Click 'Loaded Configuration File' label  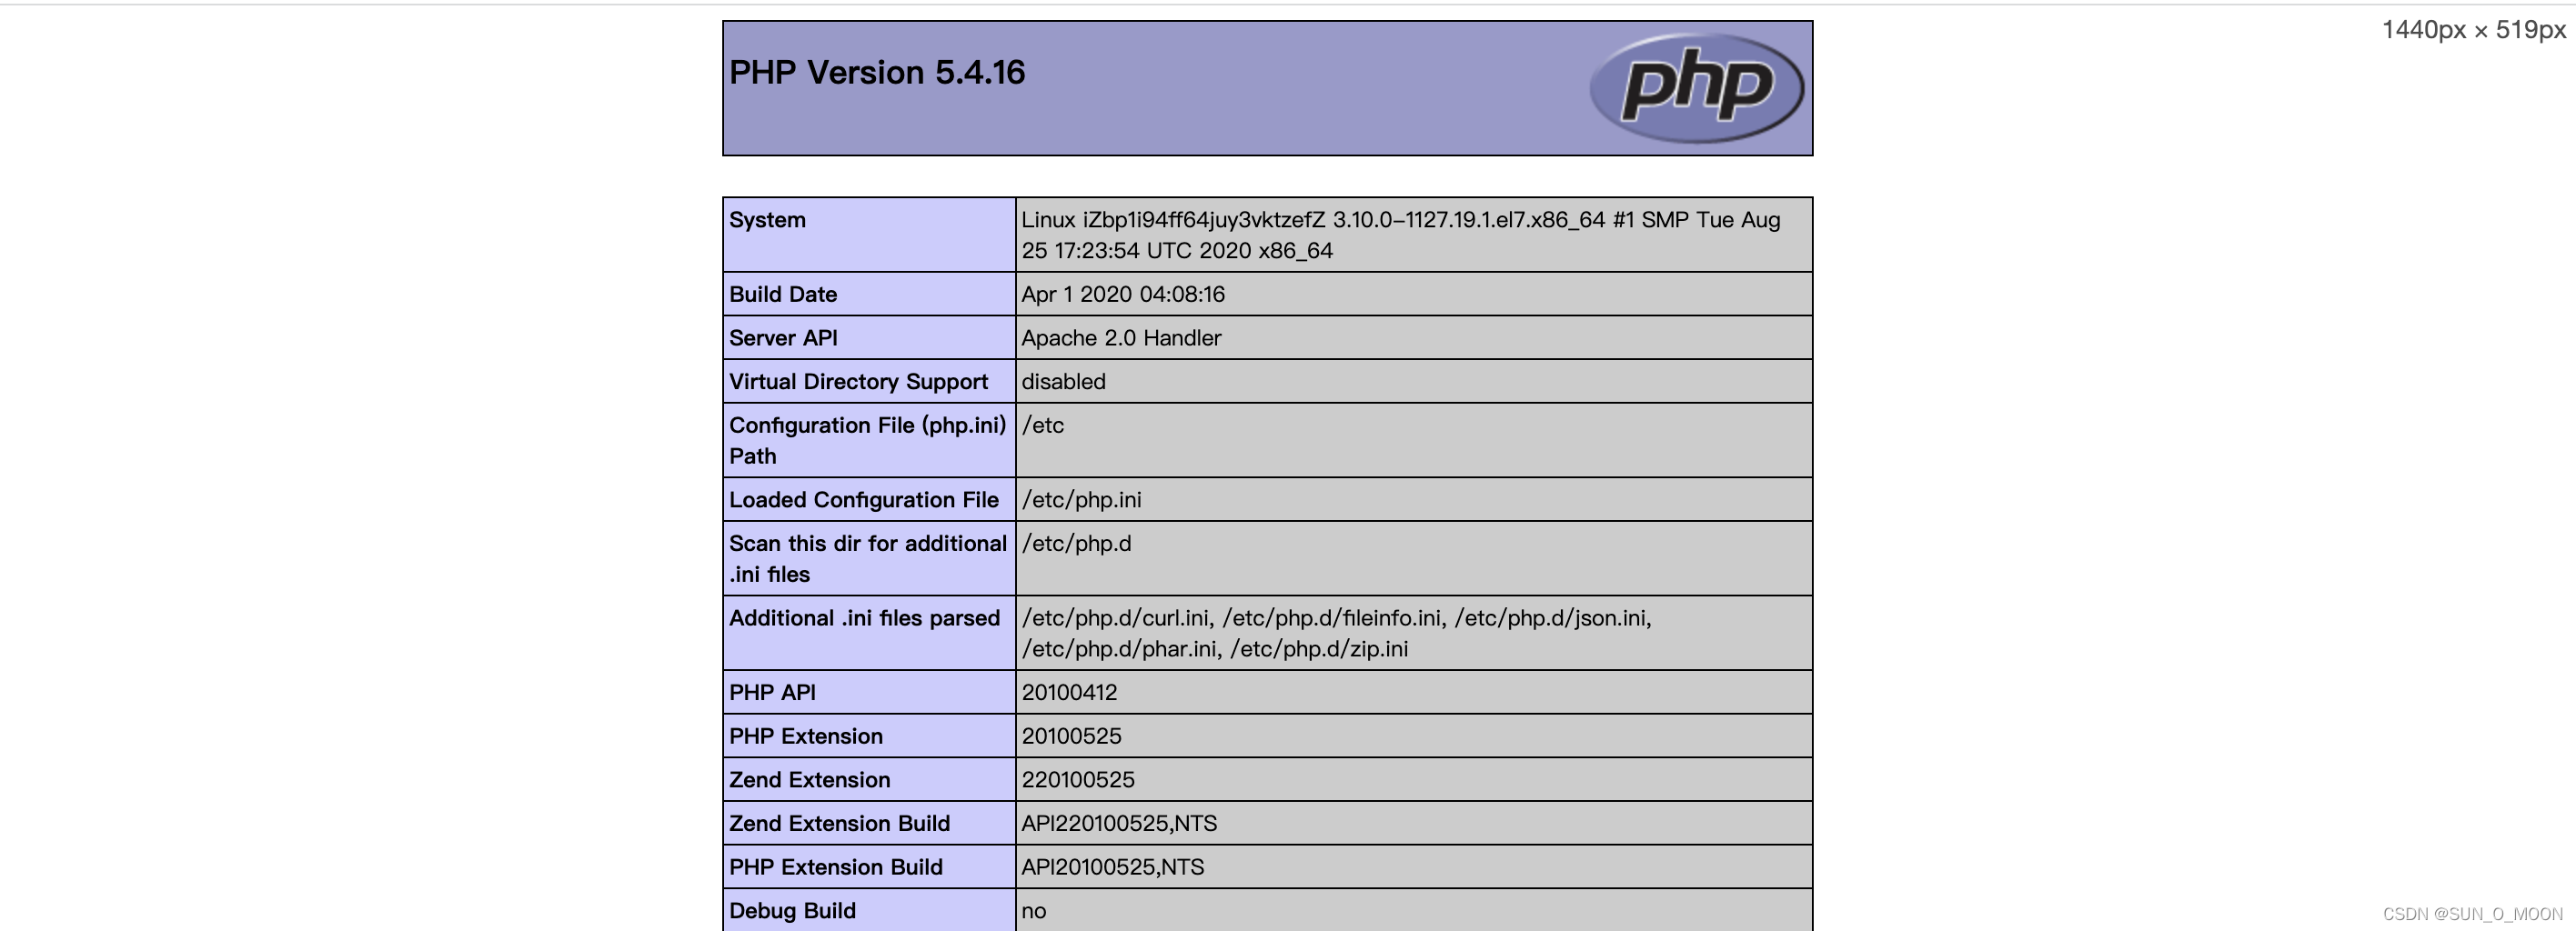[x=864, y=500]
